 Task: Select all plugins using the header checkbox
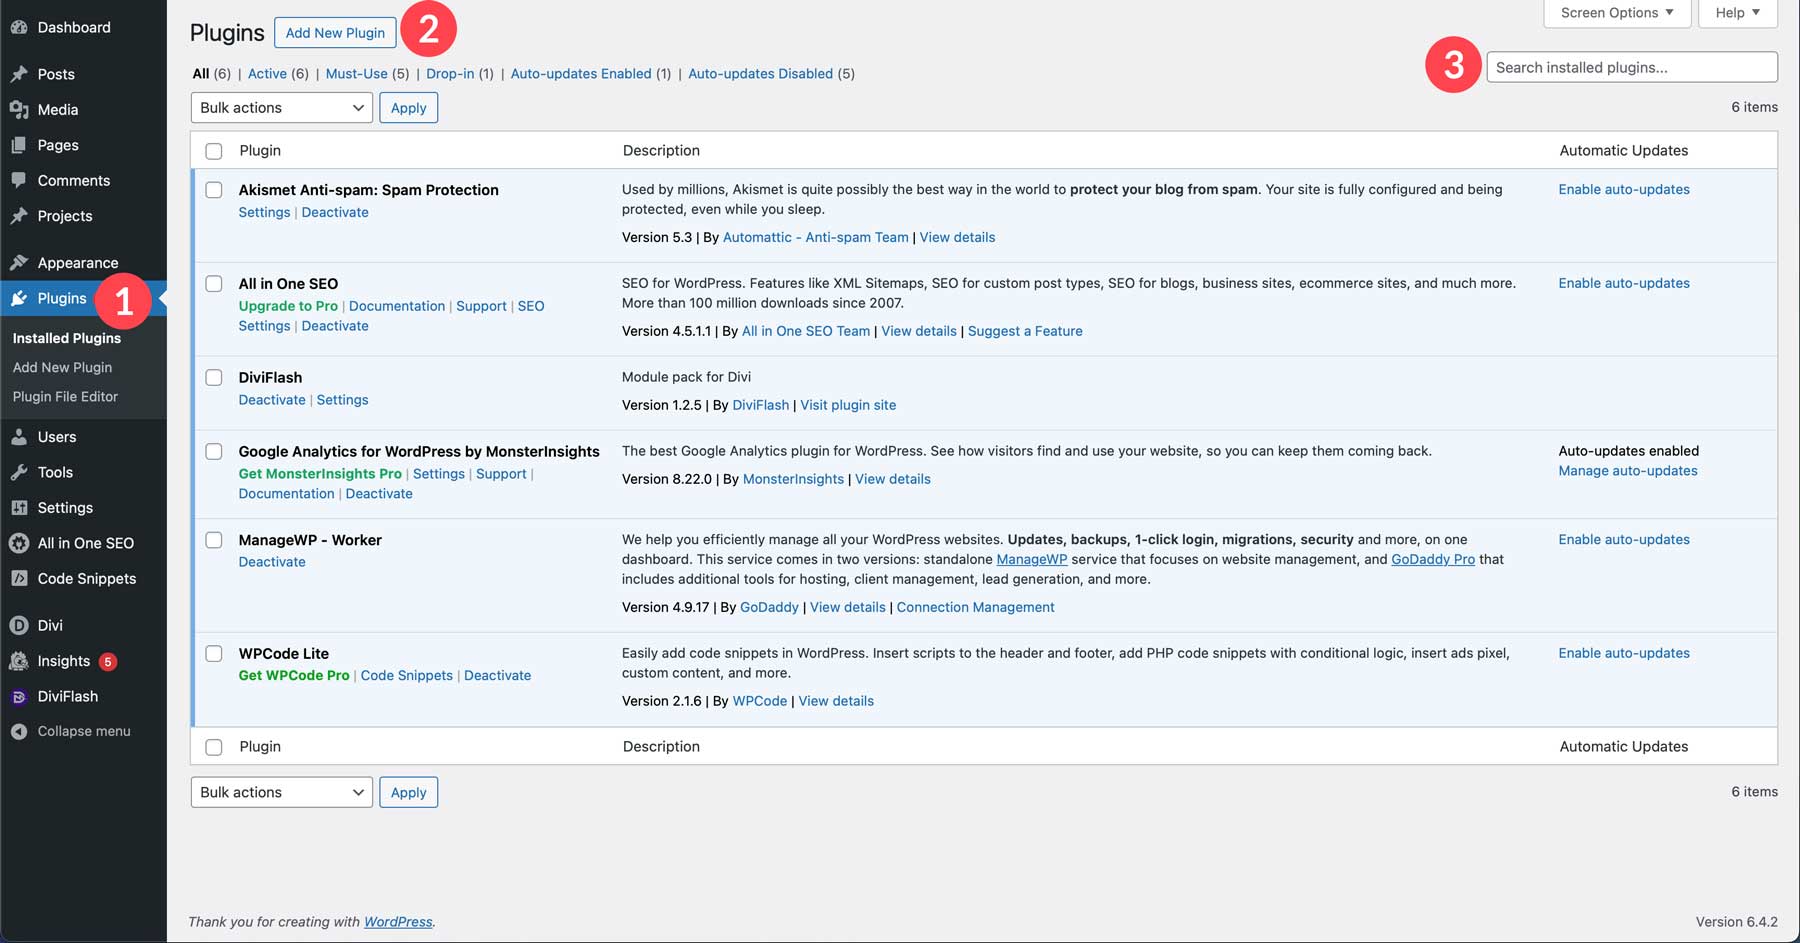click(x=214, y=151)
